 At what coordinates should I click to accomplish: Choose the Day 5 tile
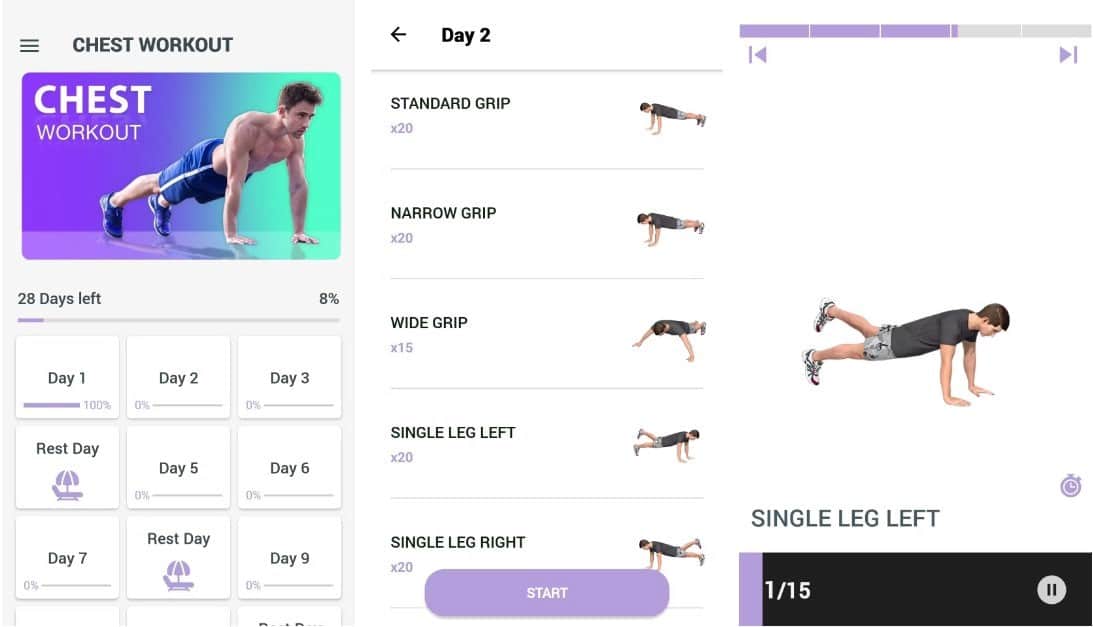[178, 468]
